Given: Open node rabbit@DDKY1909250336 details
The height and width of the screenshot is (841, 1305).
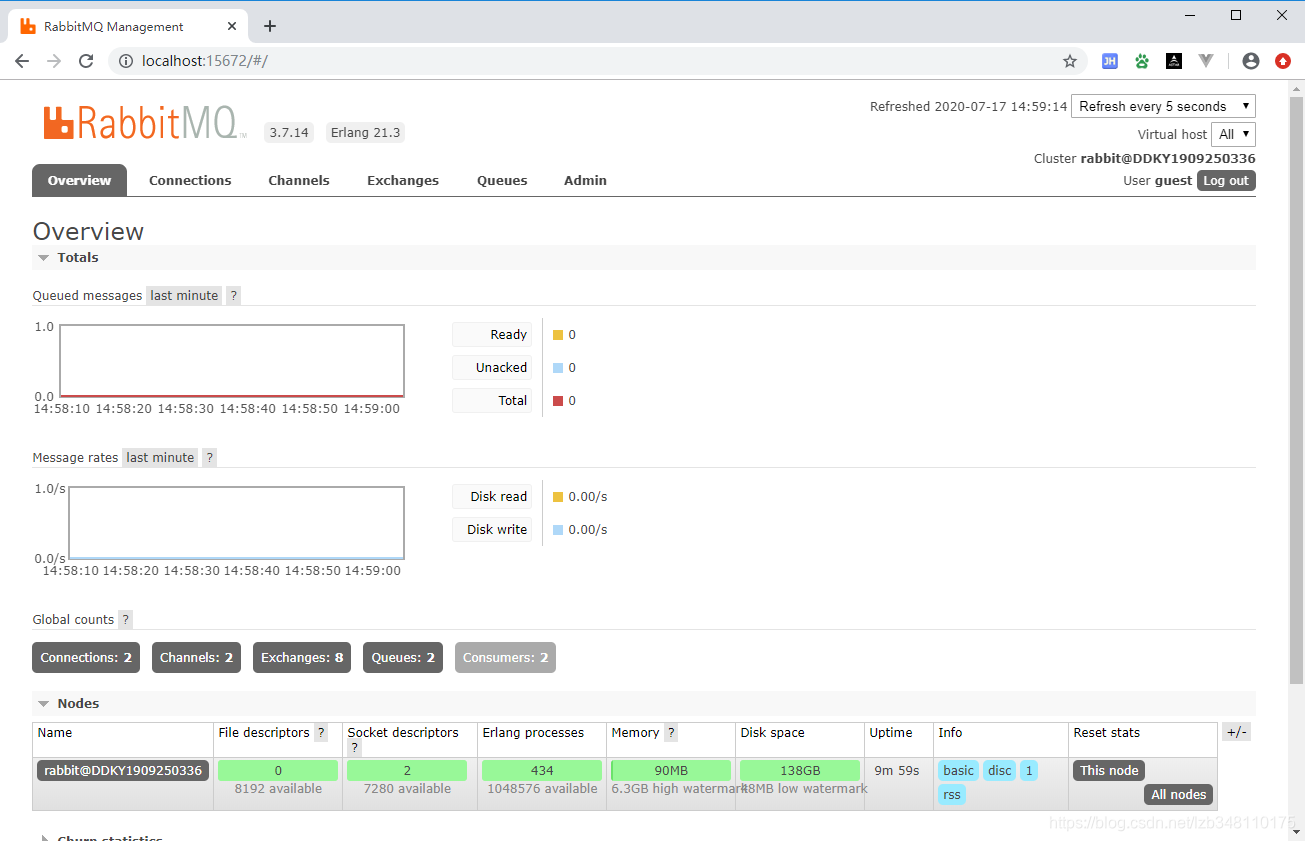Looking at the screenshot, I should click(123, 771).
